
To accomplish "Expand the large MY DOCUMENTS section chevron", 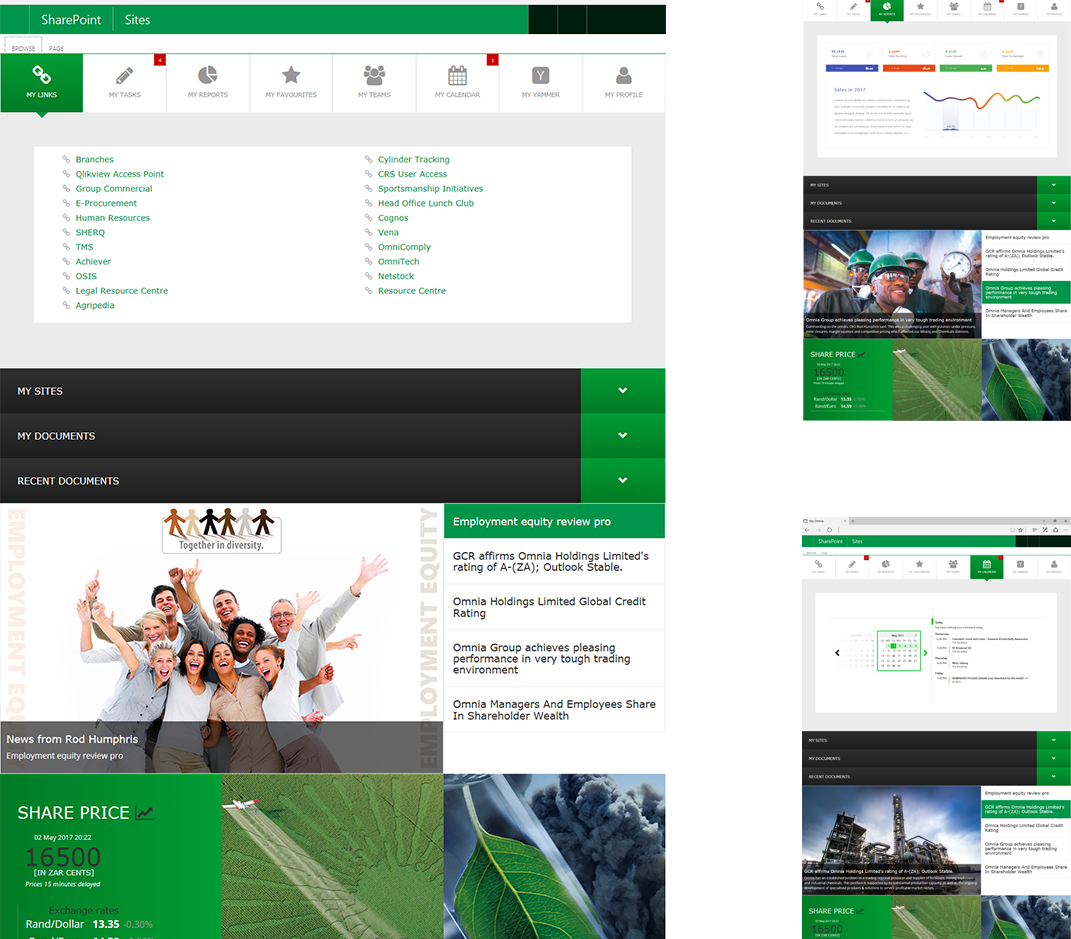I will (x=622, y=436).
